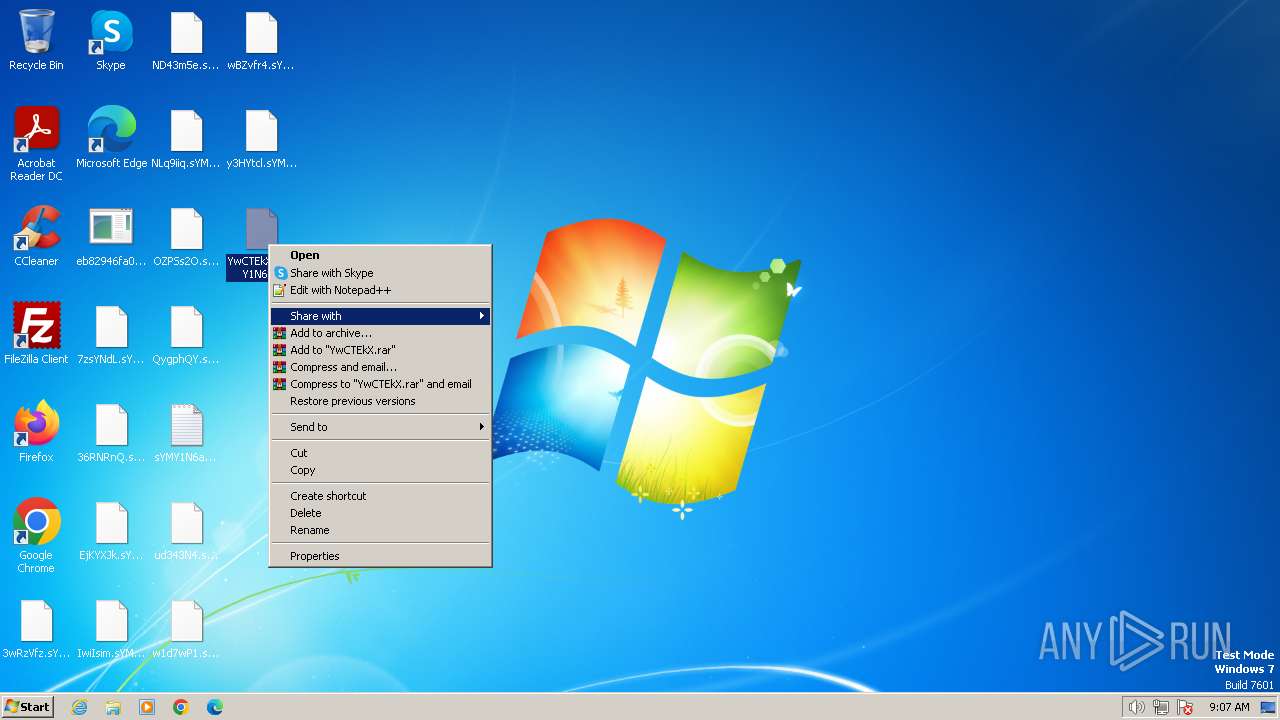Choose Restore previous versions
The height and width of the screenshot is (720, 1280).
(380, 401)
